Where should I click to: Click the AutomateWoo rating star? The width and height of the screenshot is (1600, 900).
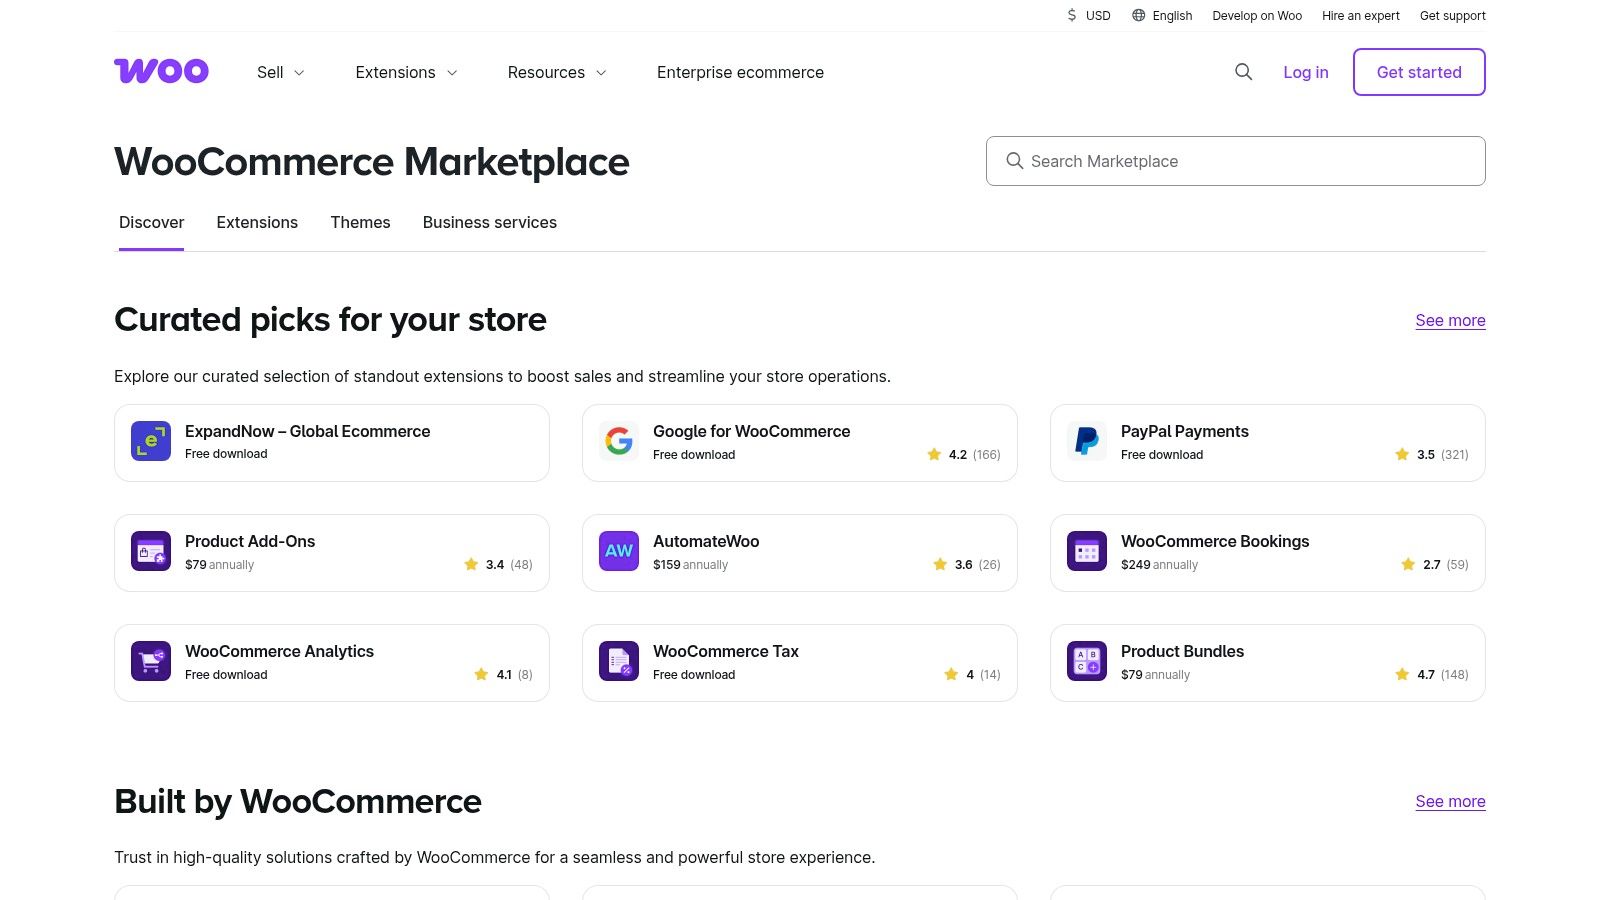tap(940, 564)
